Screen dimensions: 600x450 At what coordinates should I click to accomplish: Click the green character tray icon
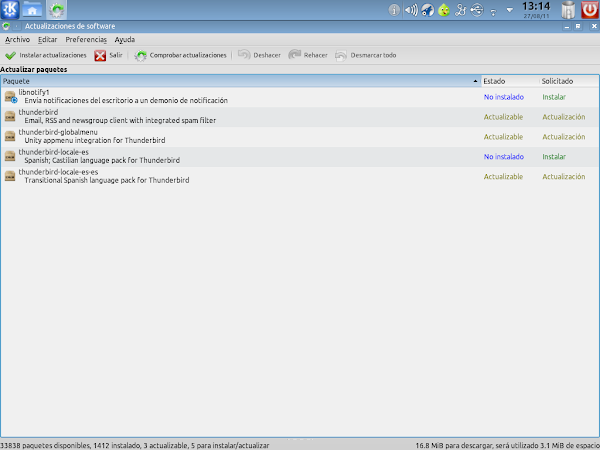444,10
